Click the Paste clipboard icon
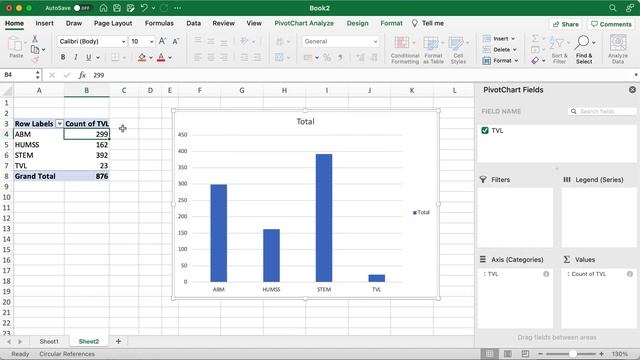The image size is (640, 360). click(x=16, y=44)
